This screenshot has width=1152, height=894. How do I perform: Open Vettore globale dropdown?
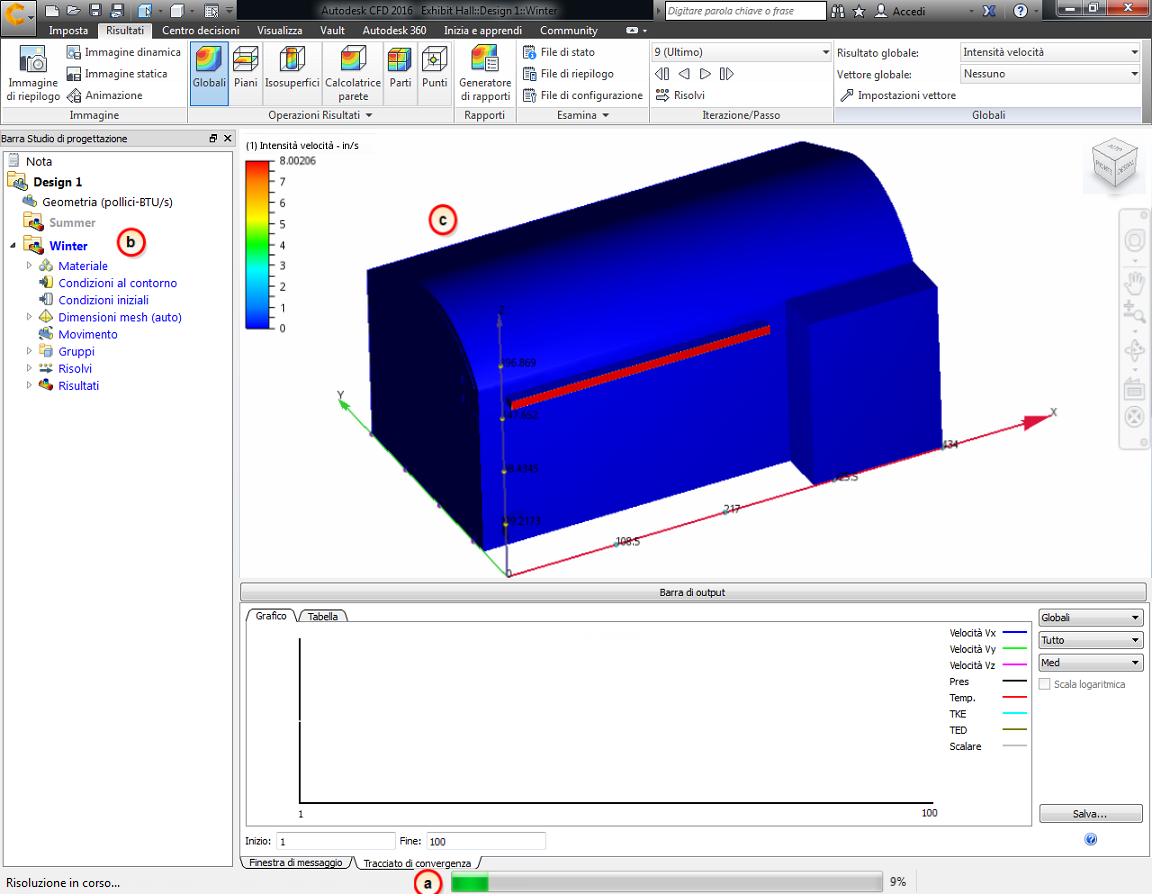pyautogui.click(x=1050, y=73)
